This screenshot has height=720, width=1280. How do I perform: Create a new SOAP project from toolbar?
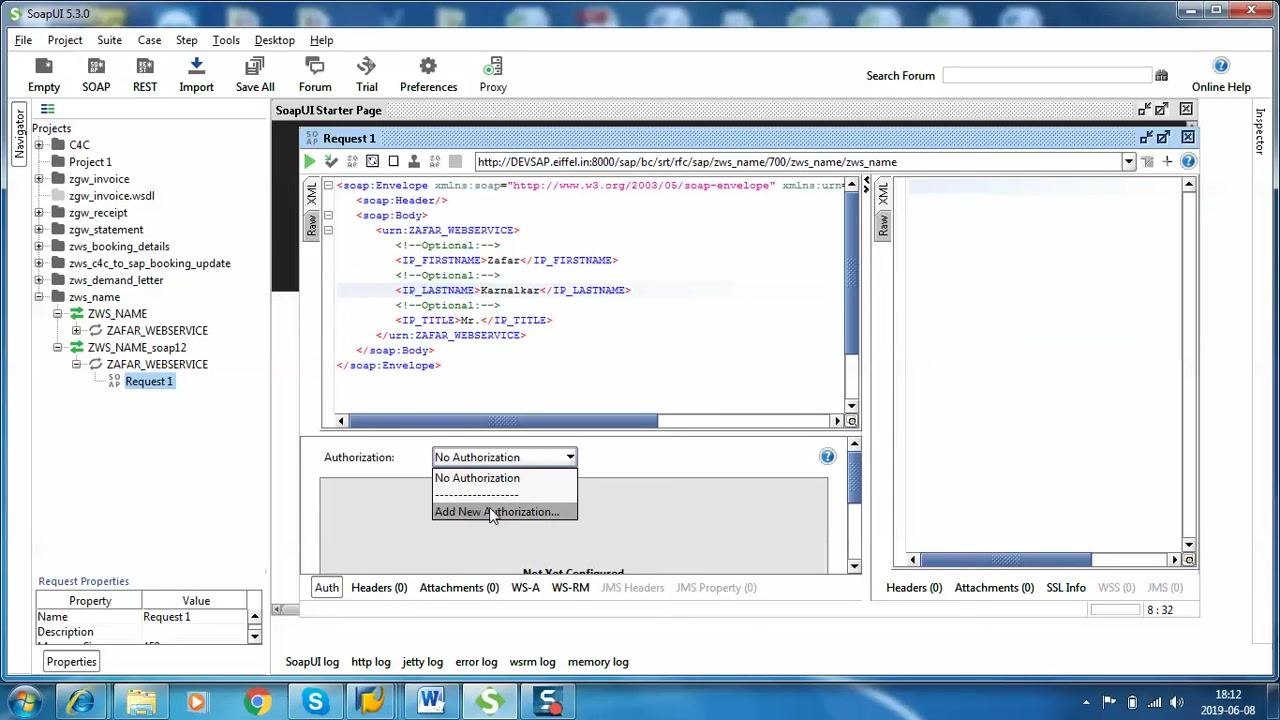coord(96,66)
